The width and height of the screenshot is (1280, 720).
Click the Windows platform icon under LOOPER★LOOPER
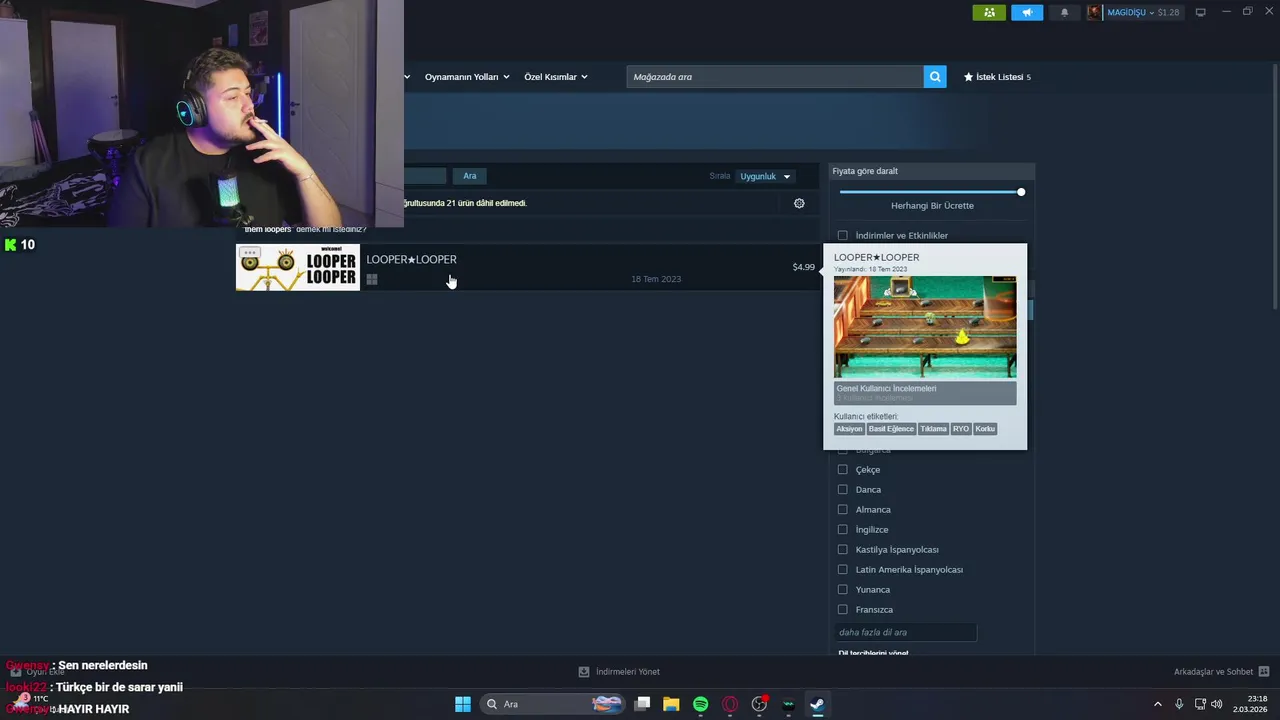pyautogui.click(x=372, y=280)
